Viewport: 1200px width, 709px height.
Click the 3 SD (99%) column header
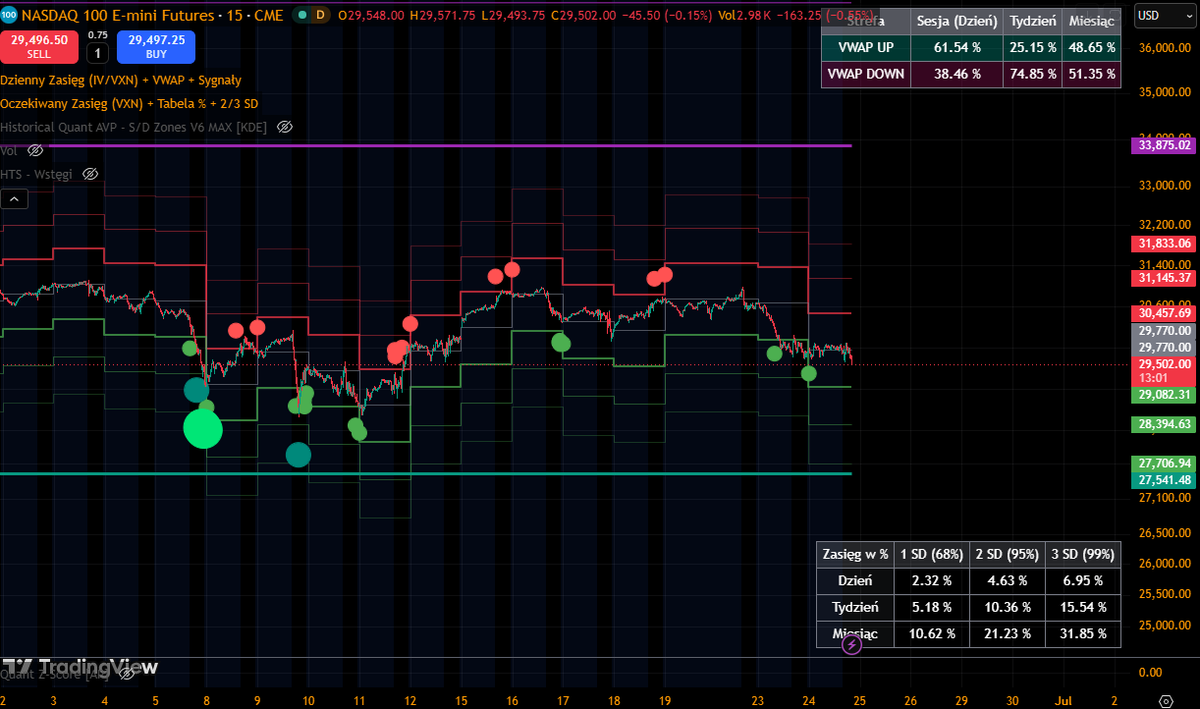(x=1083, y=553)
